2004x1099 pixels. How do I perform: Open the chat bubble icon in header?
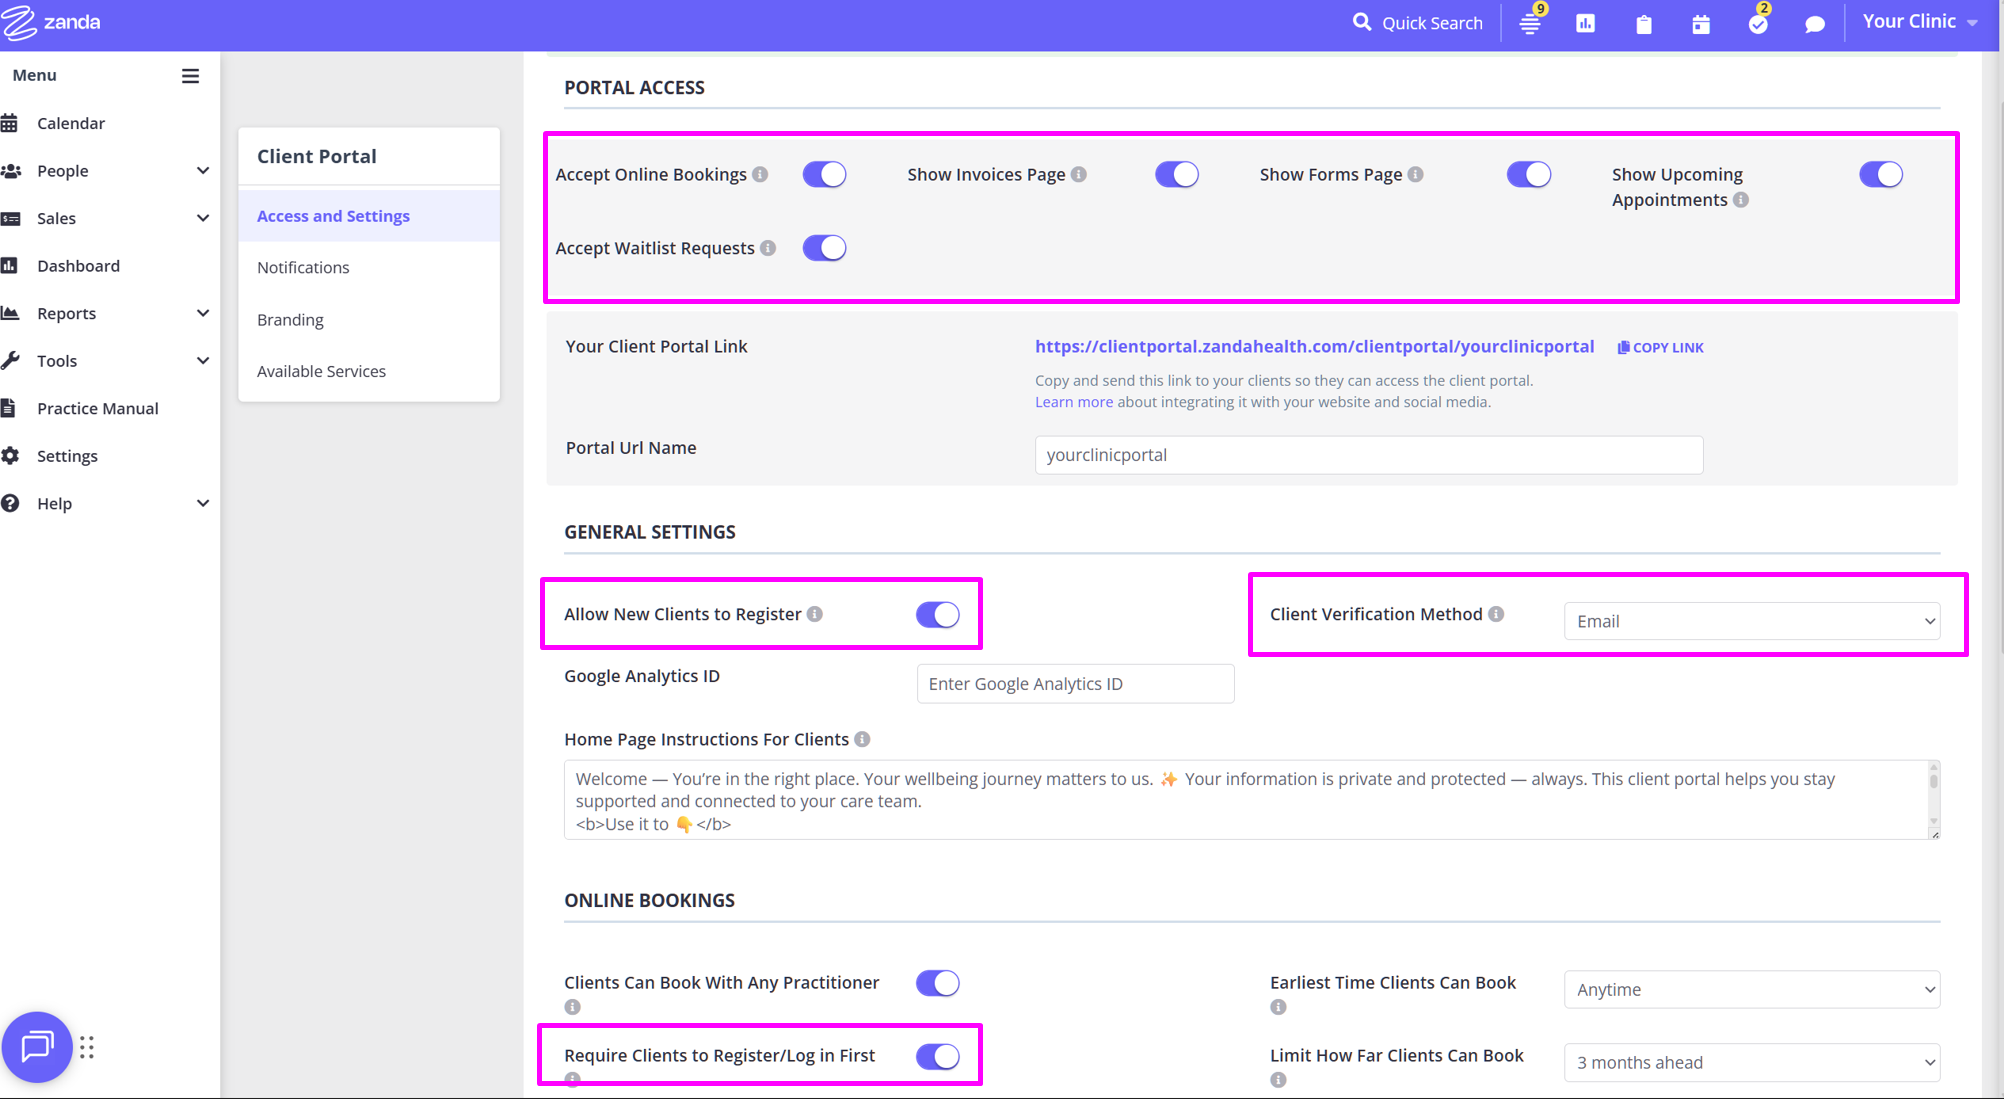(1815, 24)
